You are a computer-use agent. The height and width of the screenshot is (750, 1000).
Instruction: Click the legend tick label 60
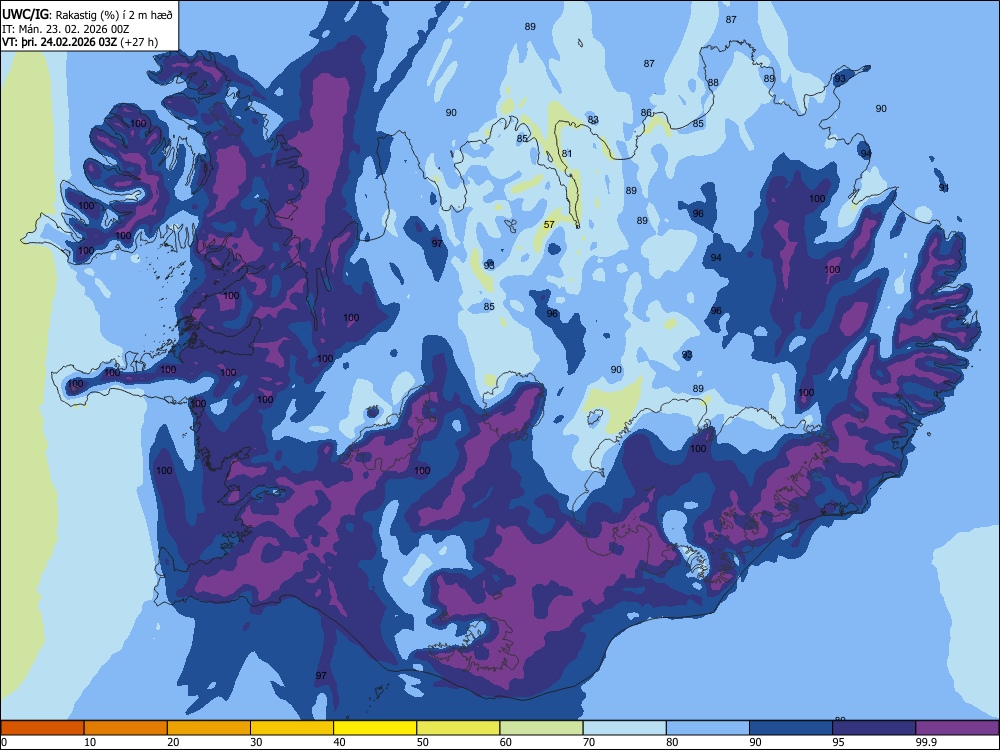point(506,742)
